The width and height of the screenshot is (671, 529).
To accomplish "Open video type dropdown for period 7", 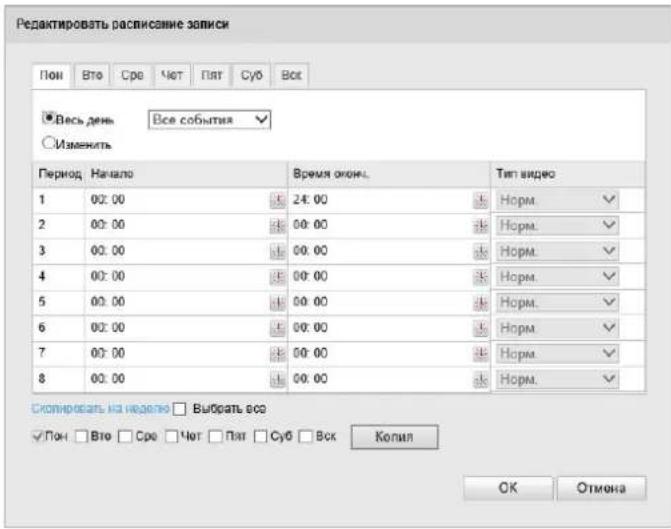I will (557, 354).
